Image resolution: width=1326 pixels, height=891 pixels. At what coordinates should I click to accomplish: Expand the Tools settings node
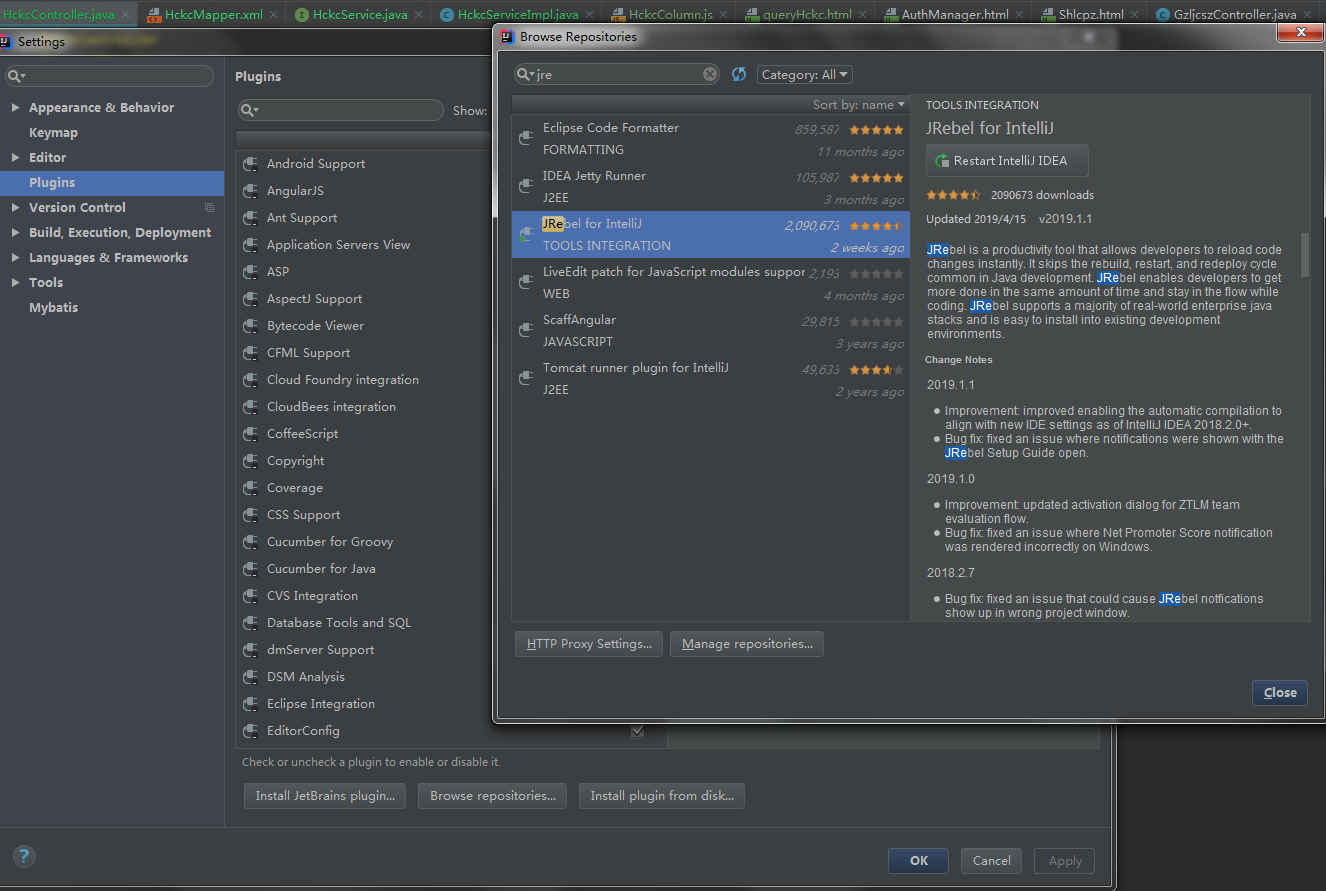(x=15, y=283)
